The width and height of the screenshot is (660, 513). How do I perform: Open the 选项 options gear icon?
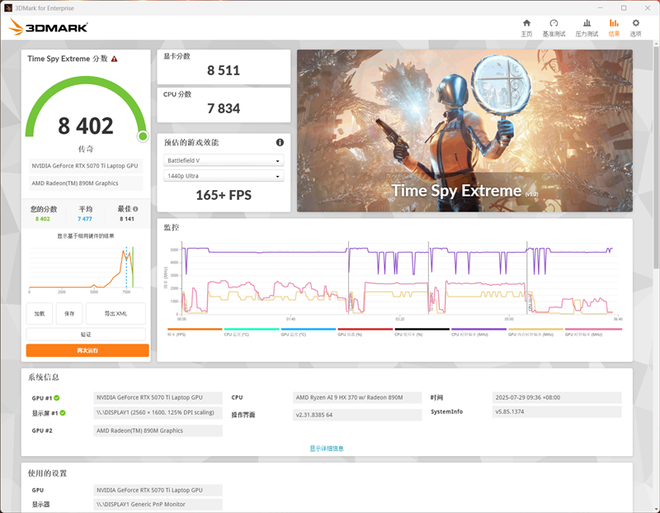(636, 27)
